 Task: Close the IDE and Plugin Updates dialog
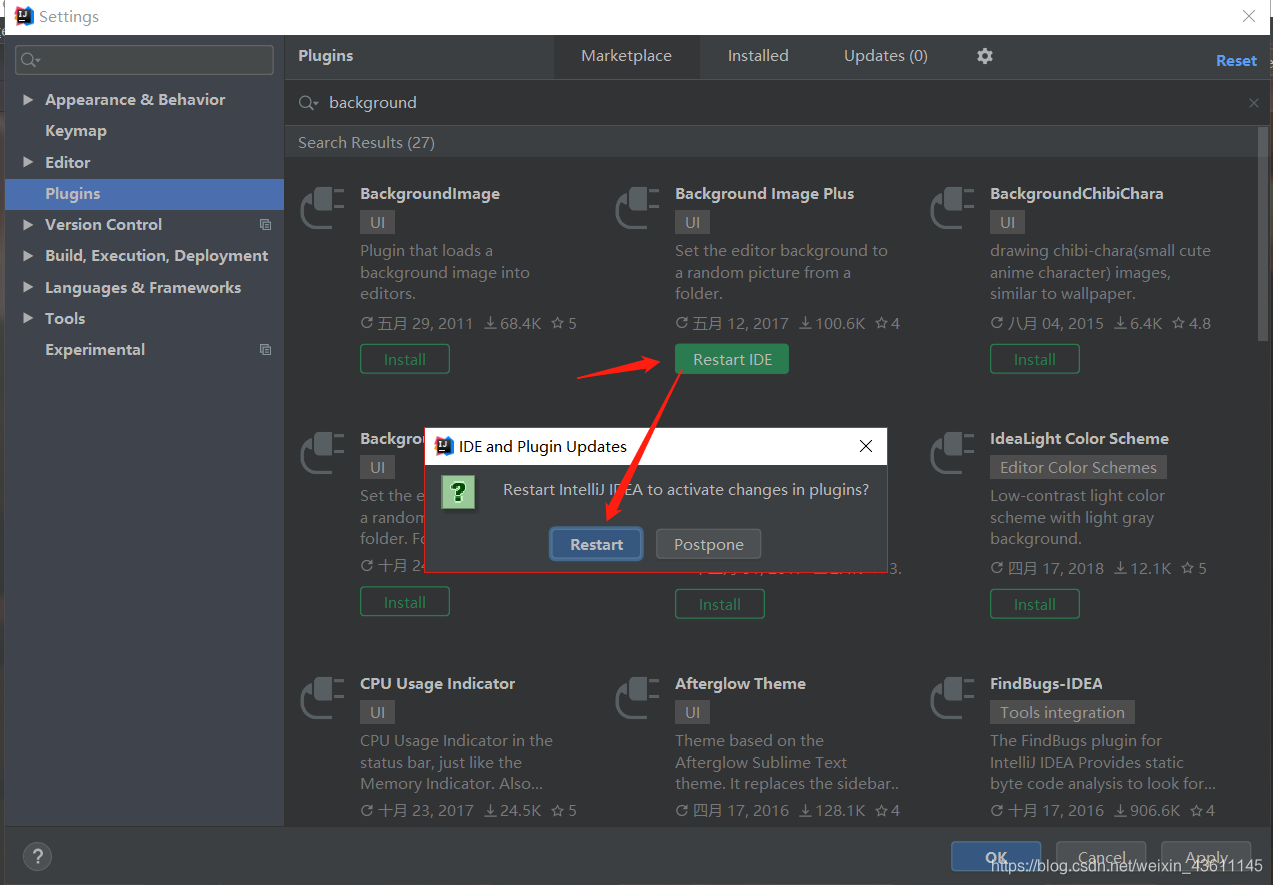[x=866, y=446]
